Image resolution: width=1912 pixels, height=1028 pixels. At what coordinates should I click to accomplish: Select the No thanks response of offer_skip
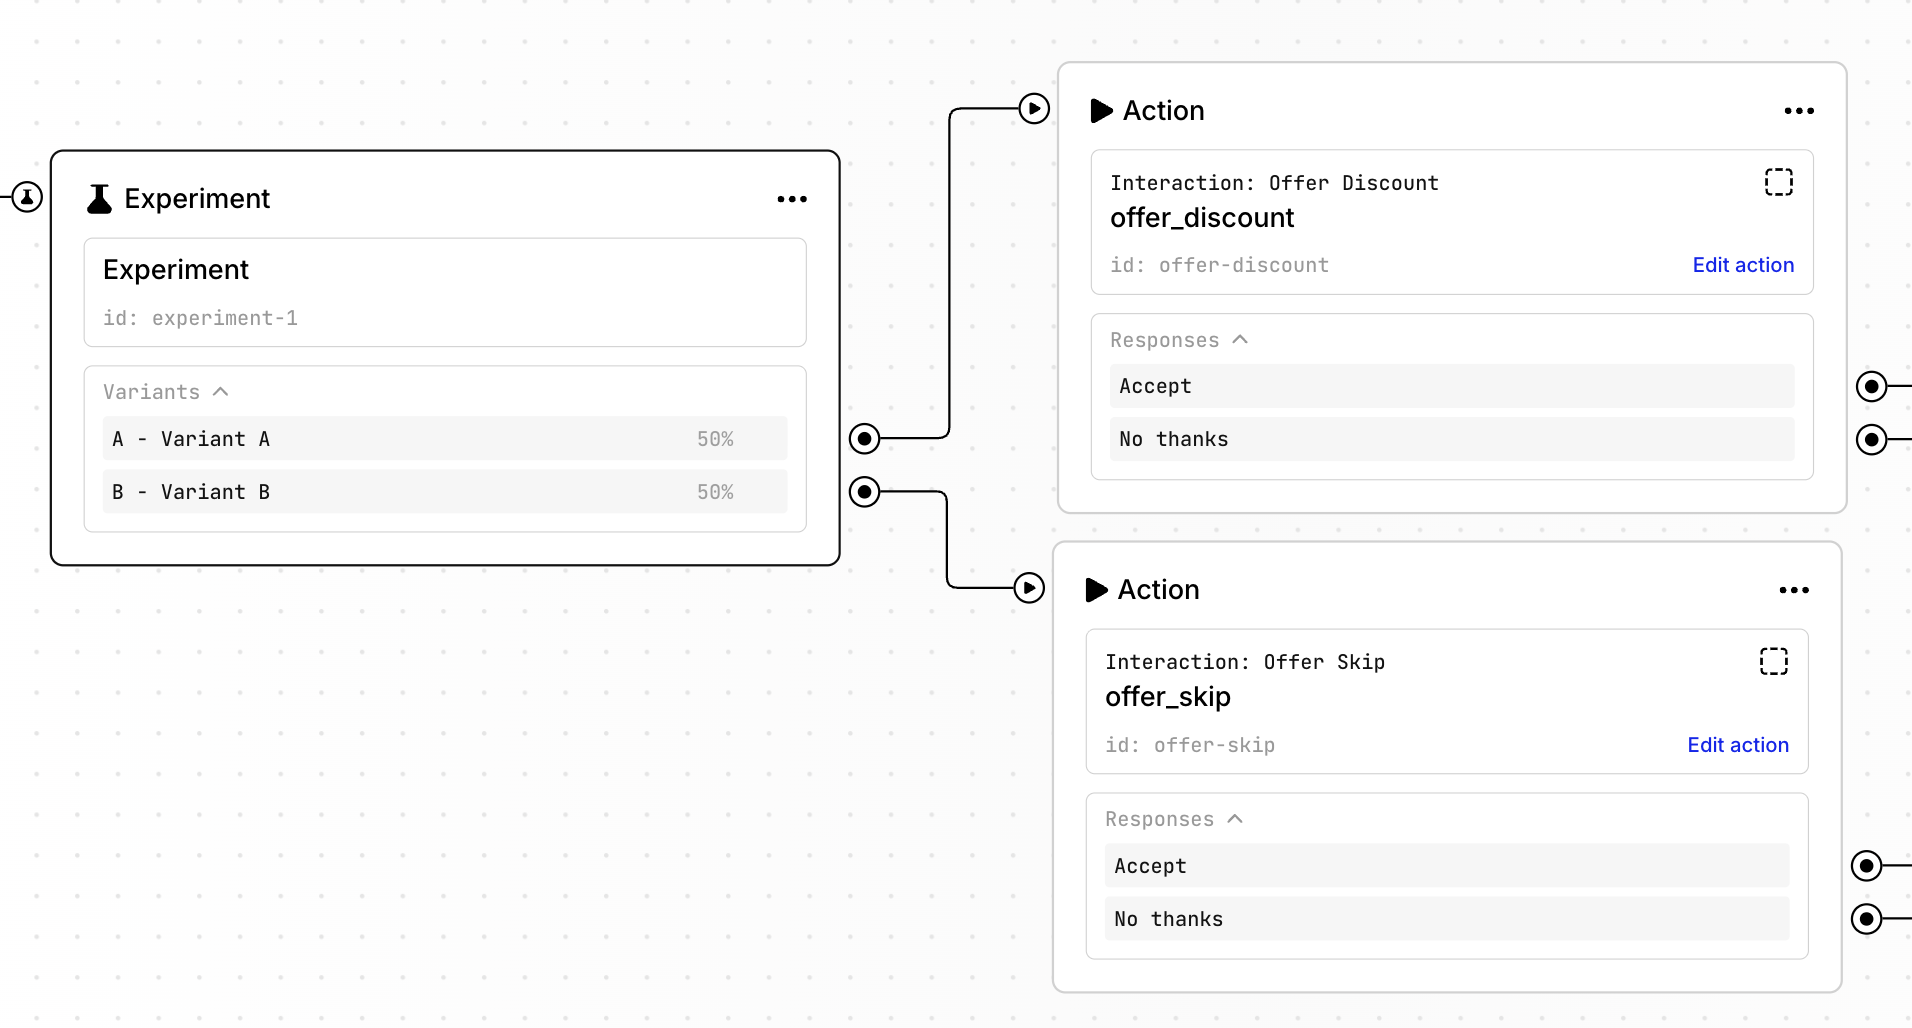point(1446,919)
